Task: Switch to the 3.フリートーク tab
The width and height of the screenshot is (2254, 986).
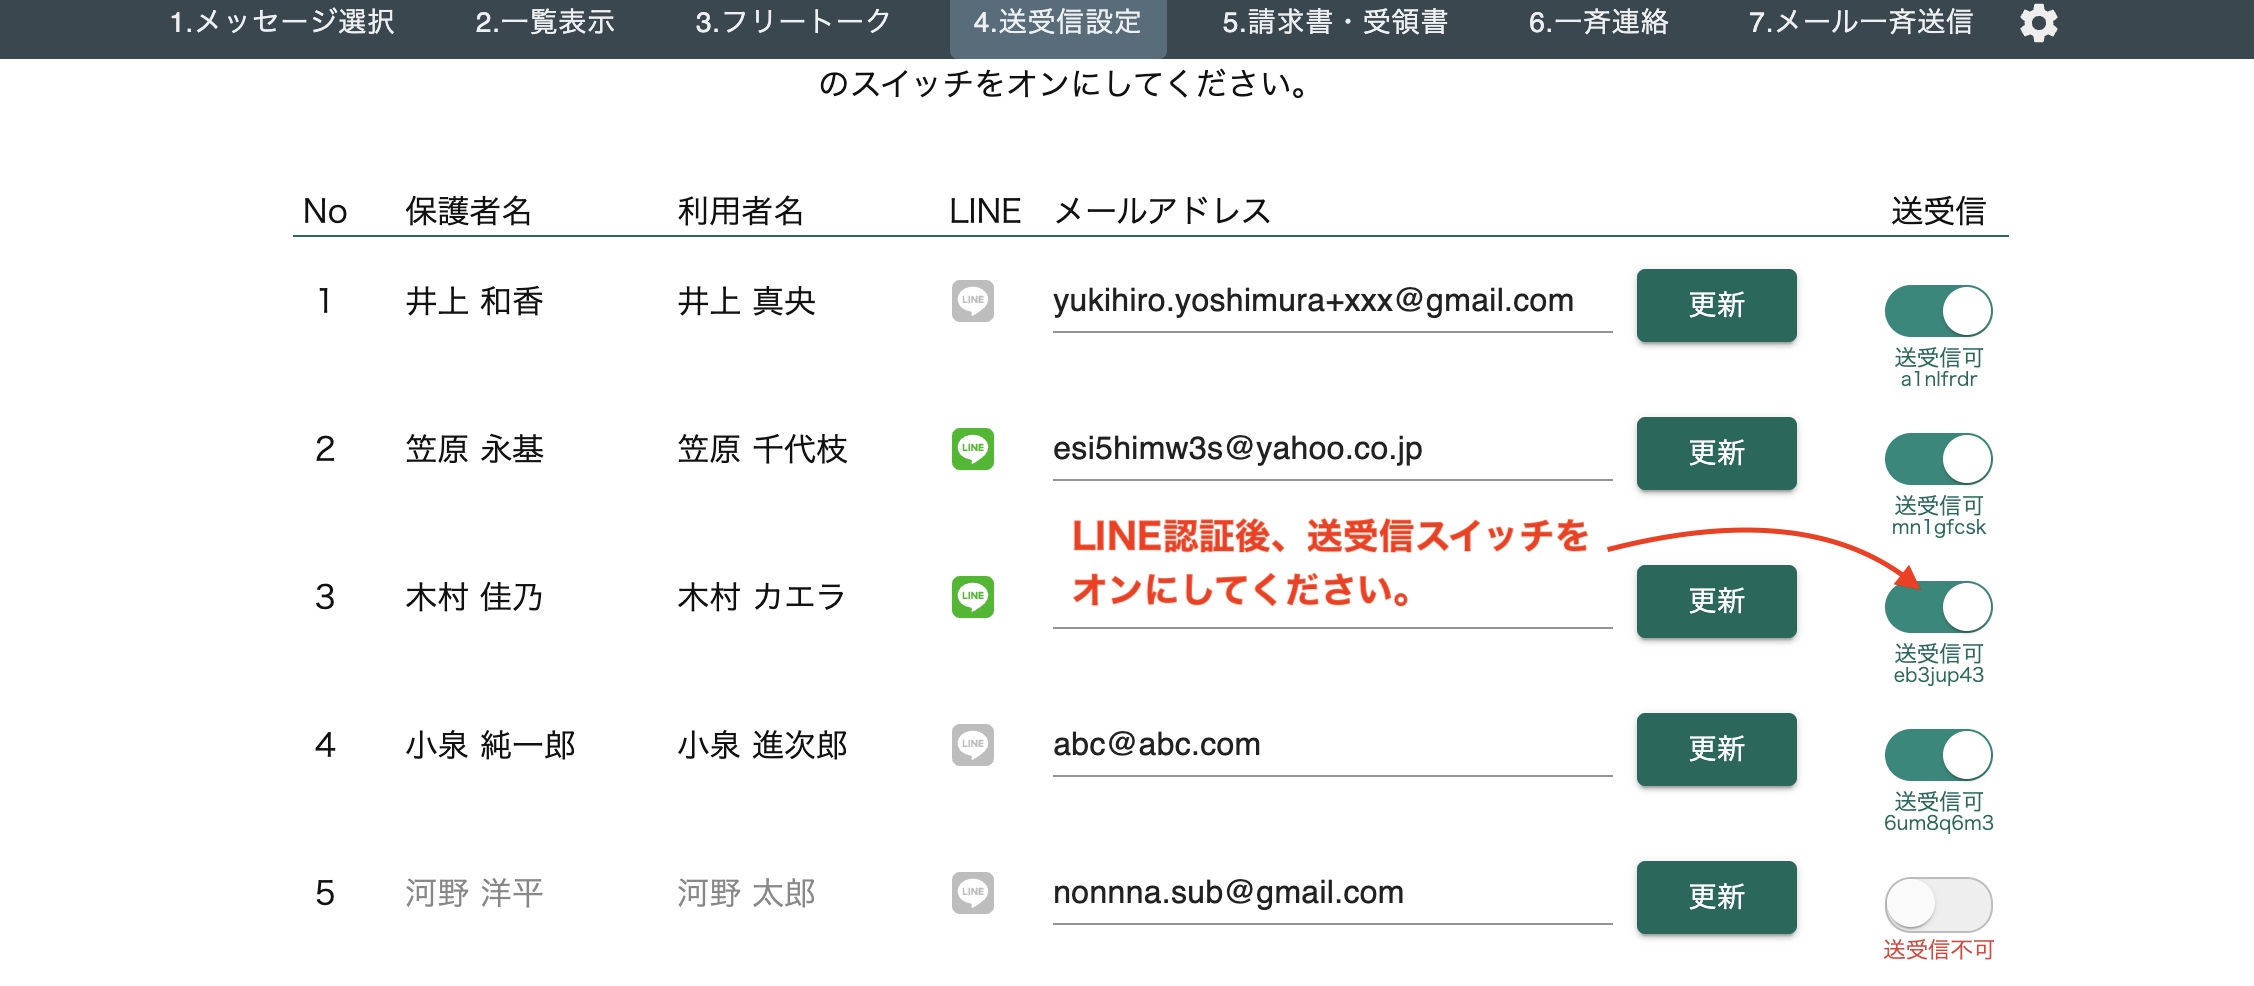Action: pyautogui.click(x=792, y=23)
